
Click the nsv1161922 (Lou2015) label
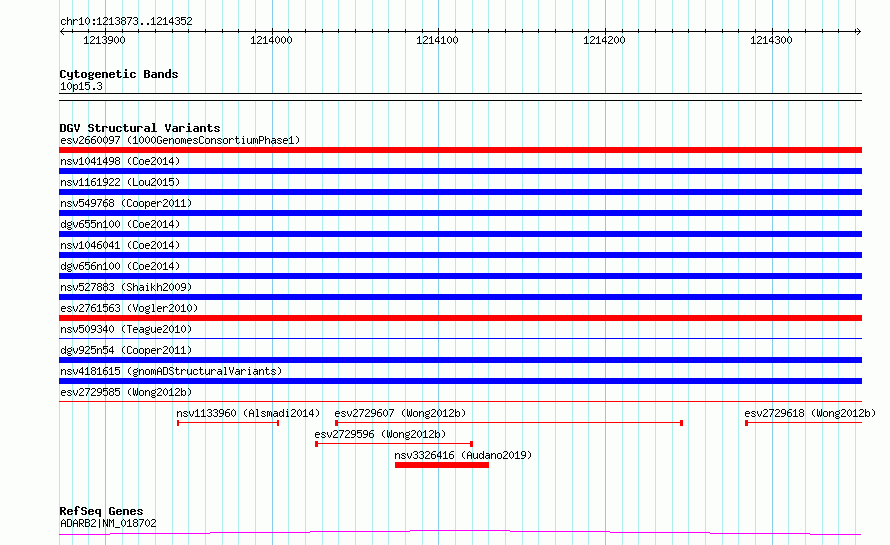120,182
